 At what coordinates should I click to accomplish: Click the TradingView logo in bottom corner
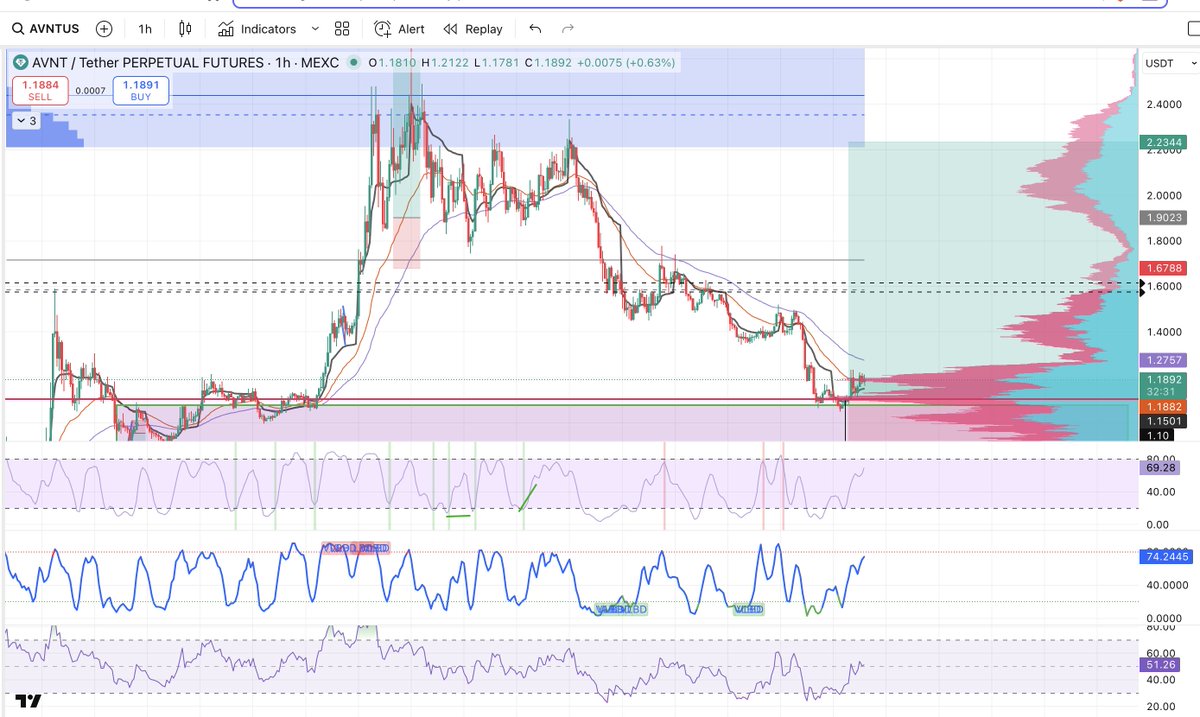coord(28,701)
